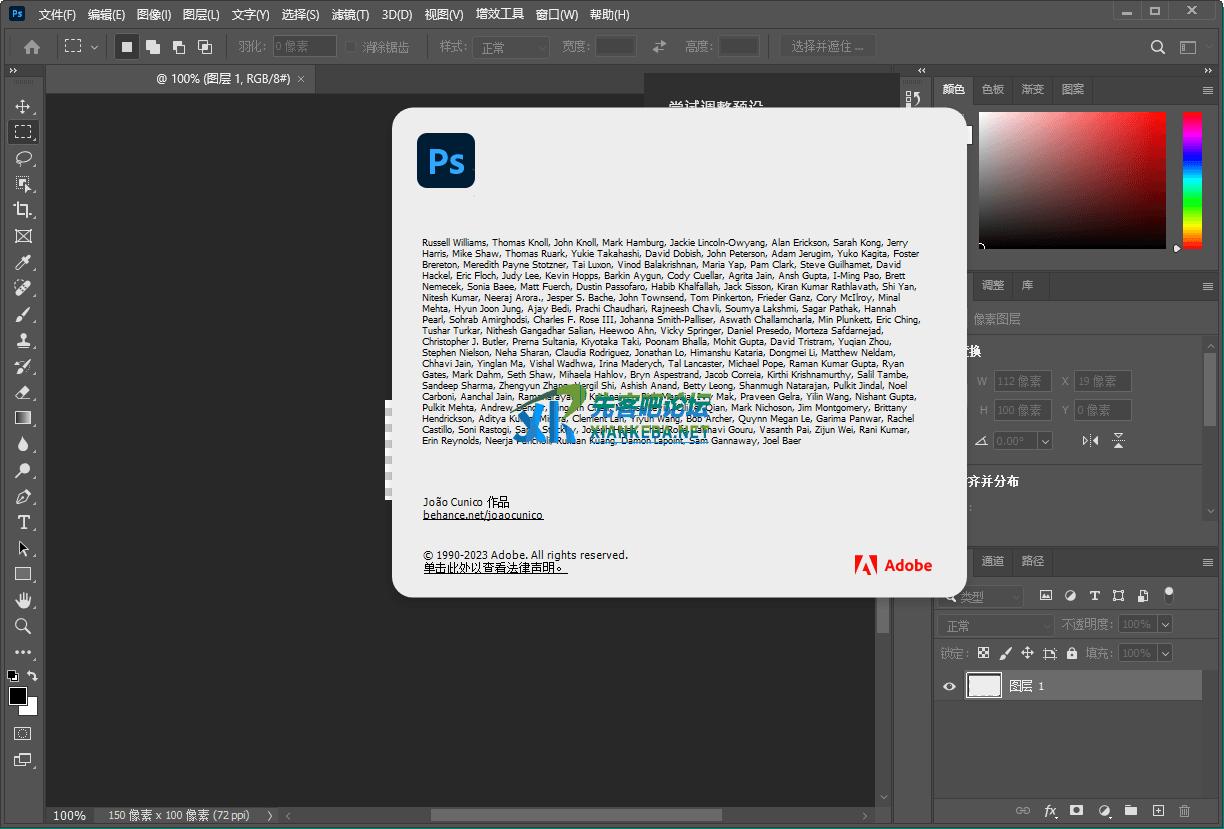The height and width of the screenshot is (829, 1224).
Task: Click the 图层 1 layer thumbnail
Action: (984, 686)
